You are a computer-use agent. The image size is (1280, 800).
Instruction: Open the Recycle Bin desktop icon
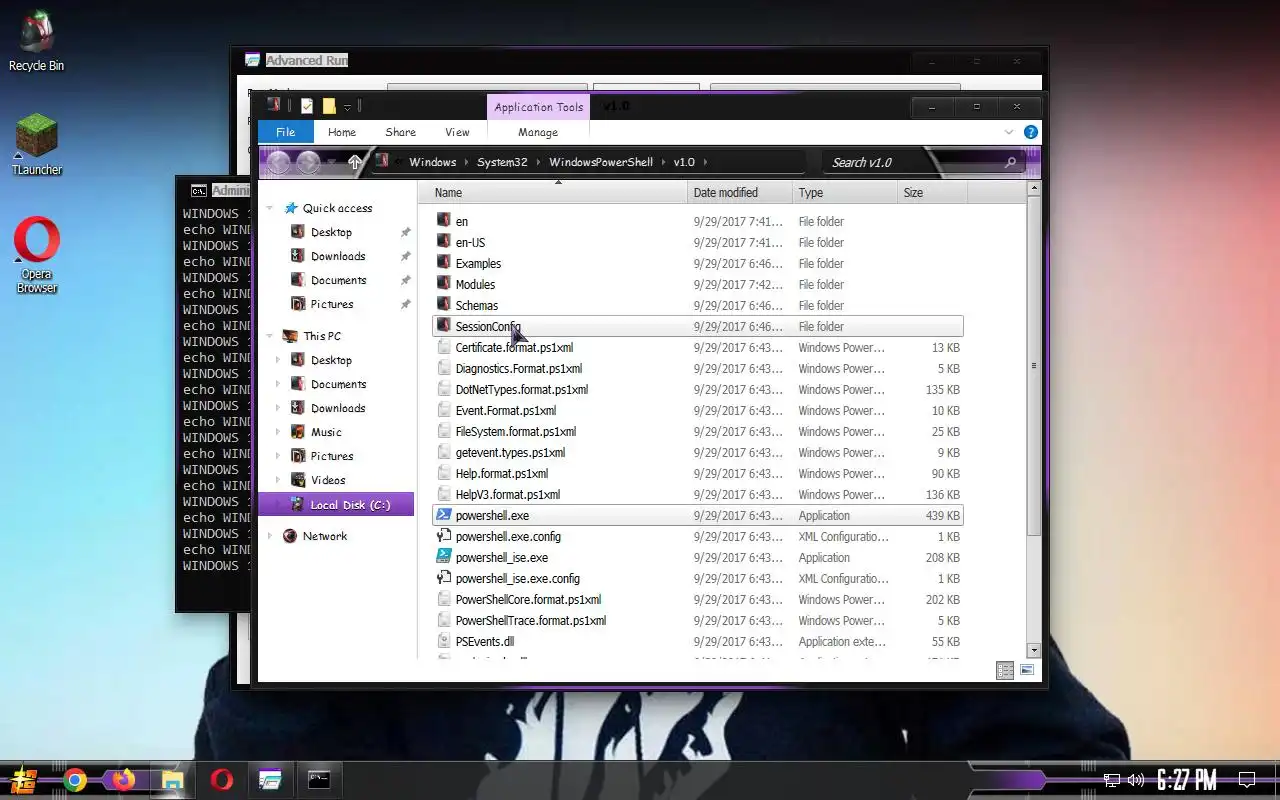[36, 40]
